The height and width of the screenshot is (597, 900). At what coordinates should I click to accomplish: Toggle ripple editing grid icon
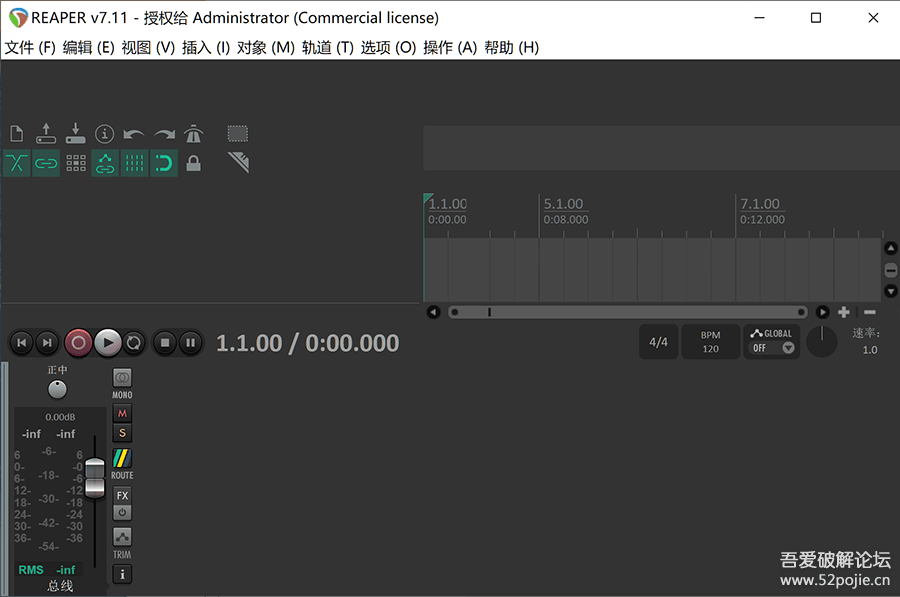coord(76,164)
